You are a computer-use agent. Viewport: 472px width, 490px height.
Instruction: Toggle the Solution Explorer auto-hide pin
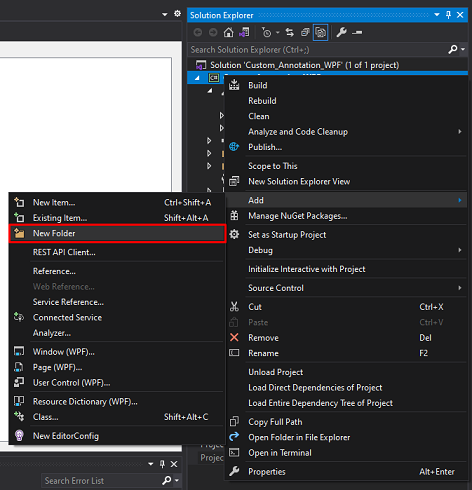point(448,15)
